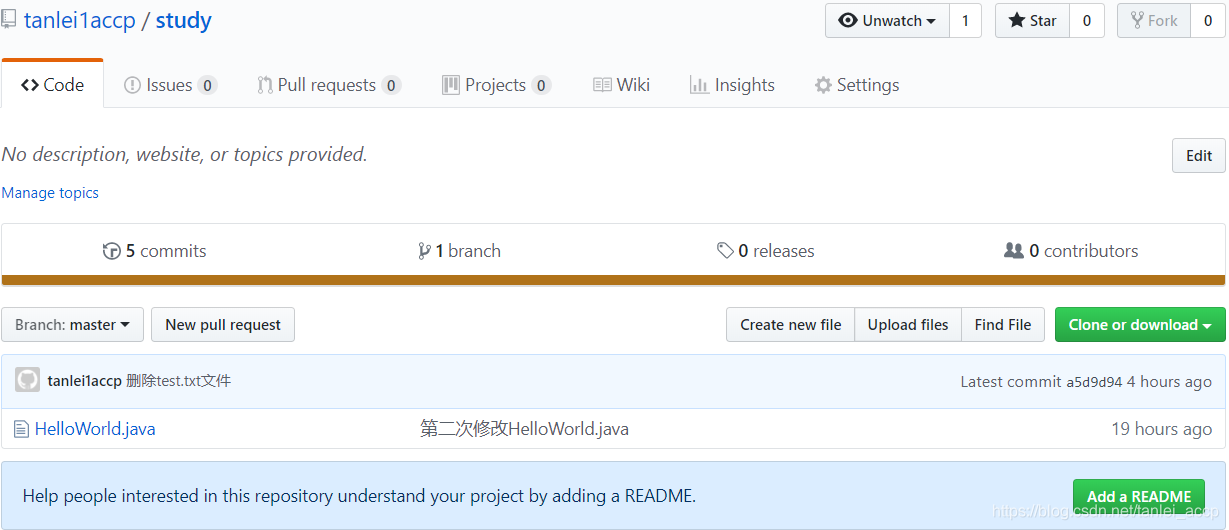Switch to the Settings tab
Image resolution: width=1229 pixels, height=530 pixels.
857,85
